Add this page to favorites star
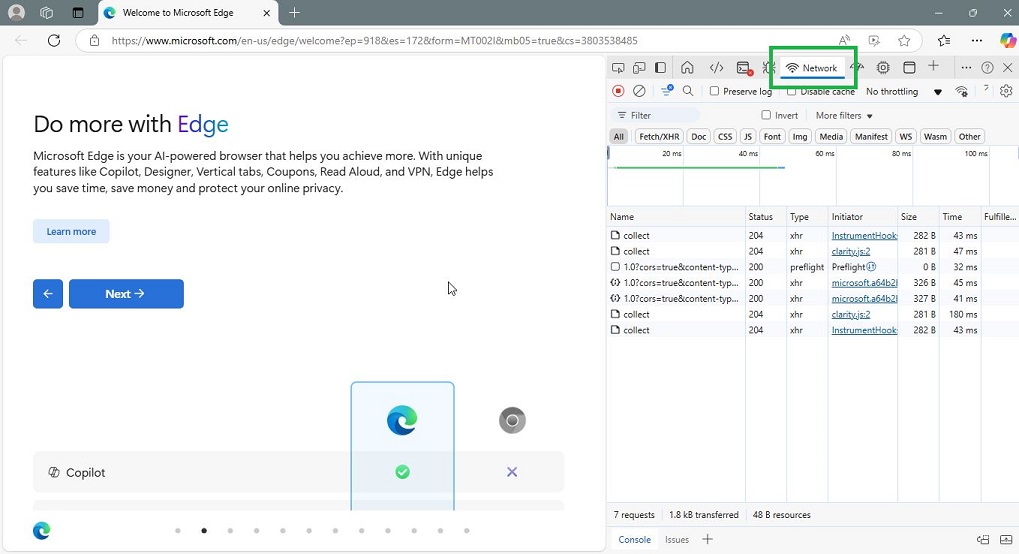 [904, 40]
